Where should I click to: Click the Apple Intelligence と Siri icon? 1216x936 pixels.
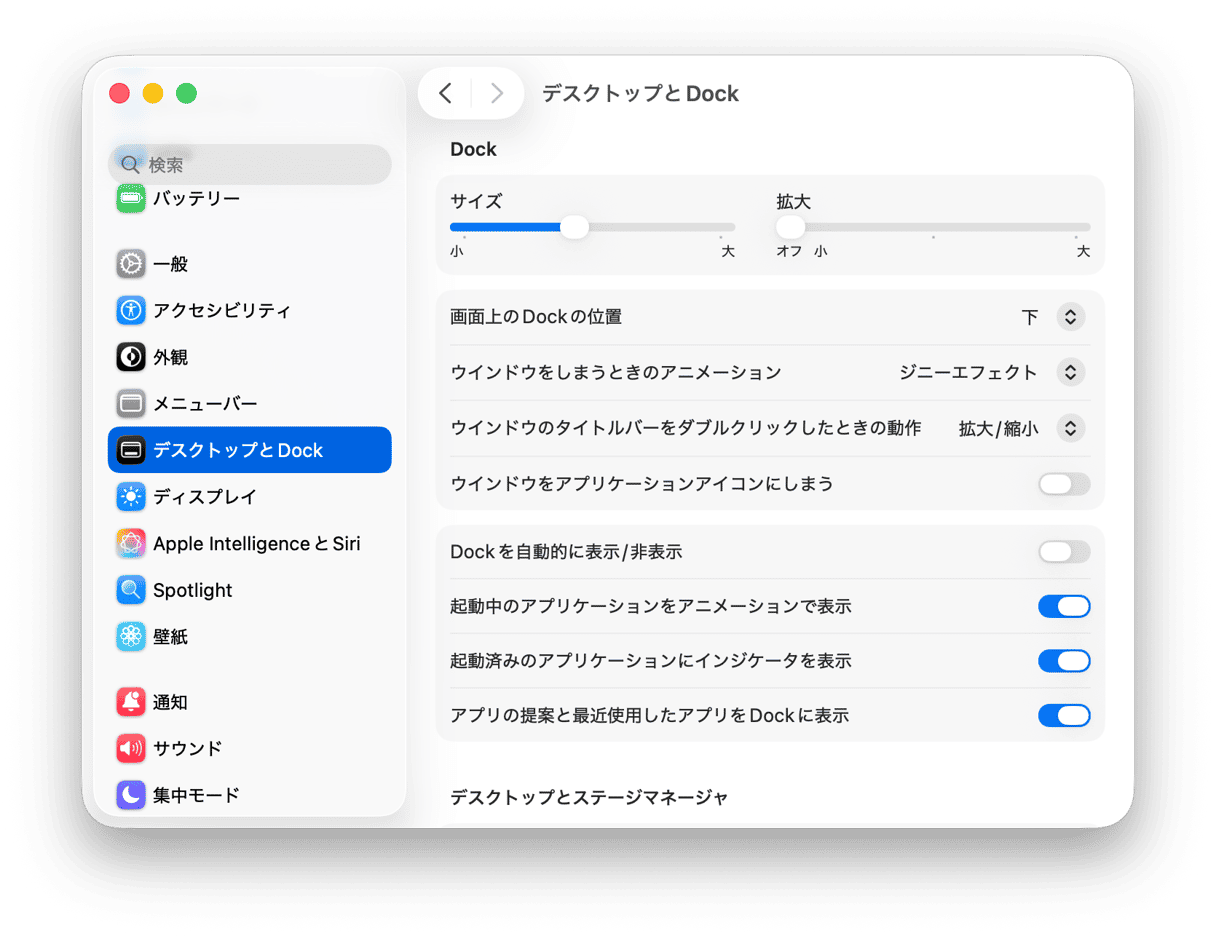(131, 544)
